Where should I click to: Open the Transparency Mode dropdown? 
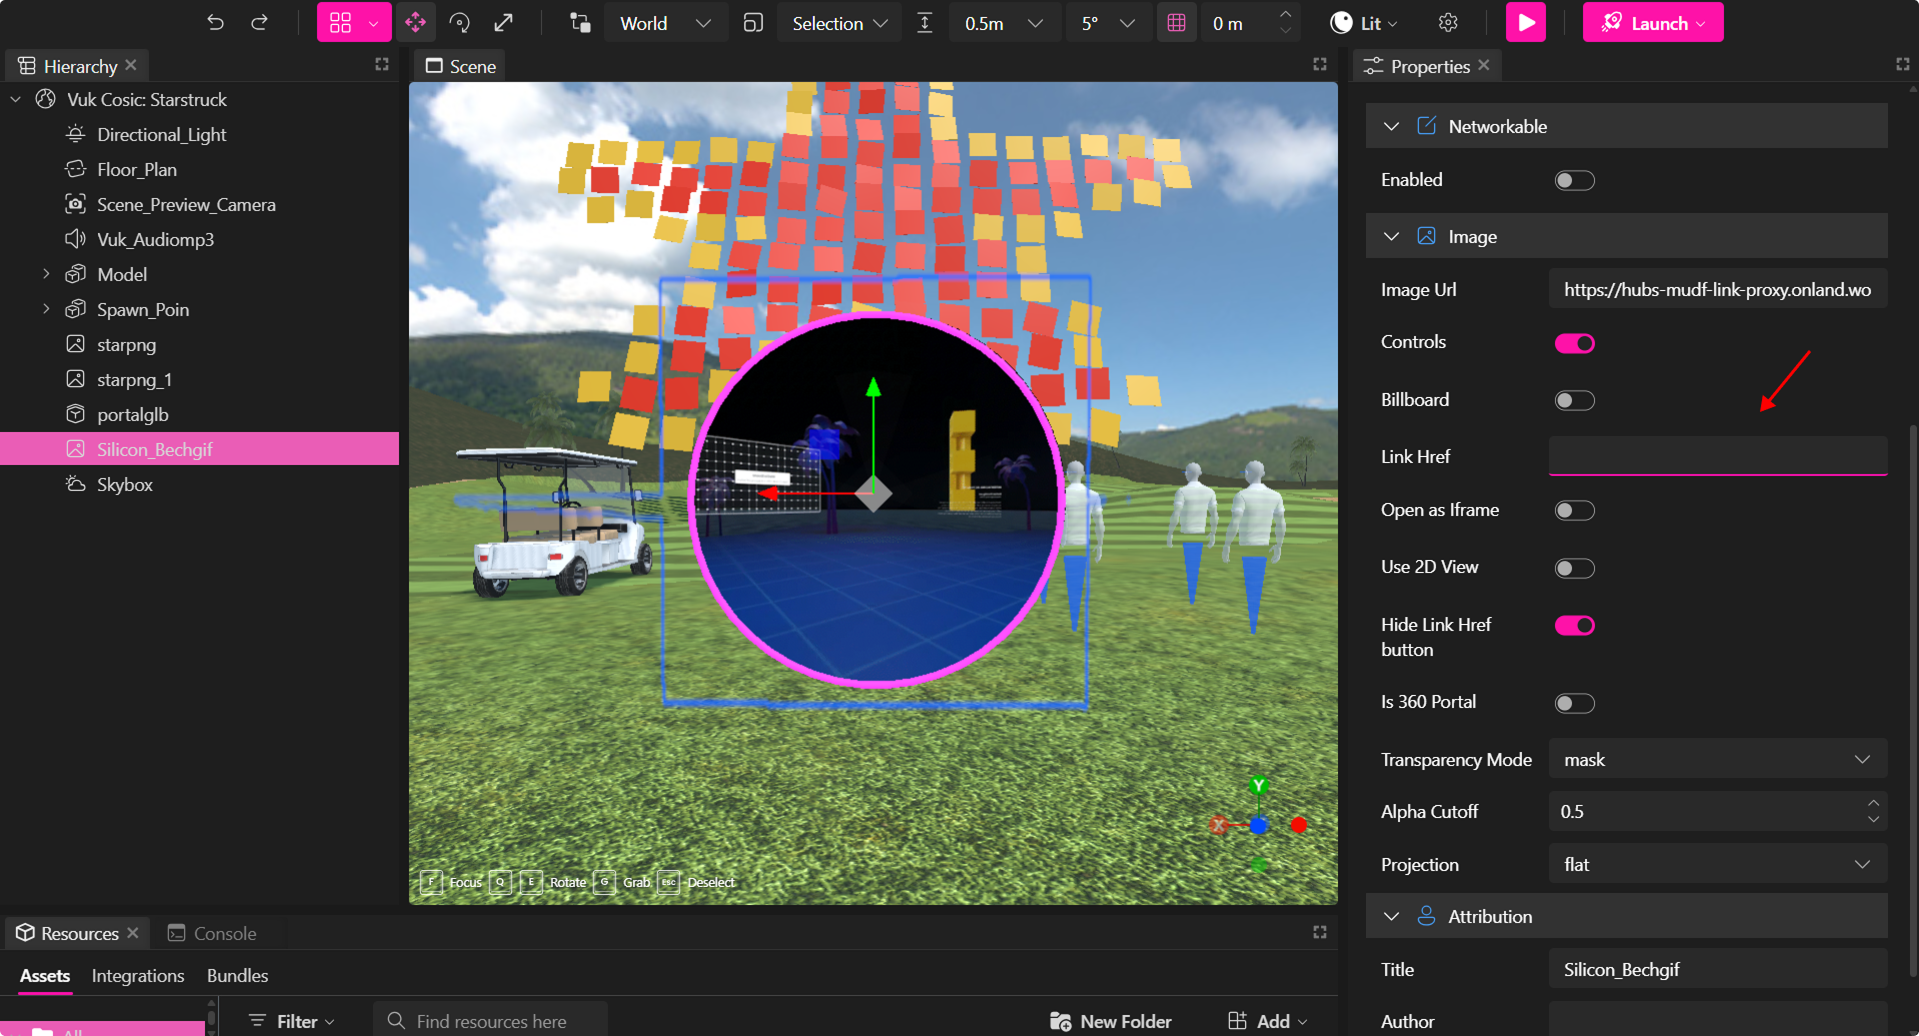1716,760
